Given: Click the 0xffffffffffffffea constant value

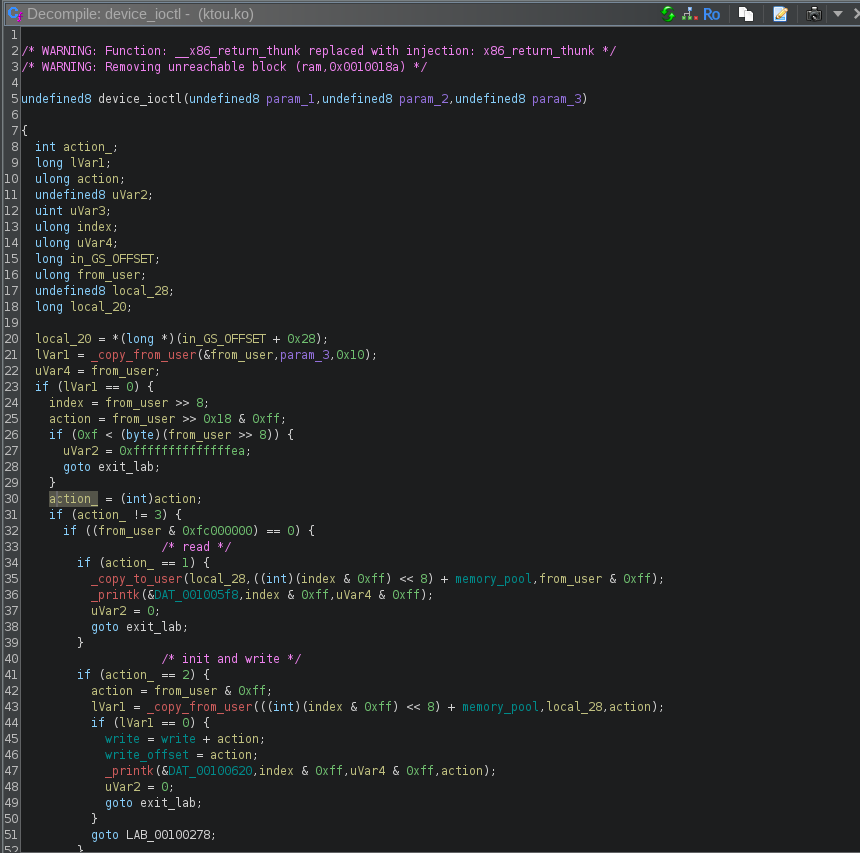Looking at the screenshot, I should pyautogui.click(x=182, y=451).
